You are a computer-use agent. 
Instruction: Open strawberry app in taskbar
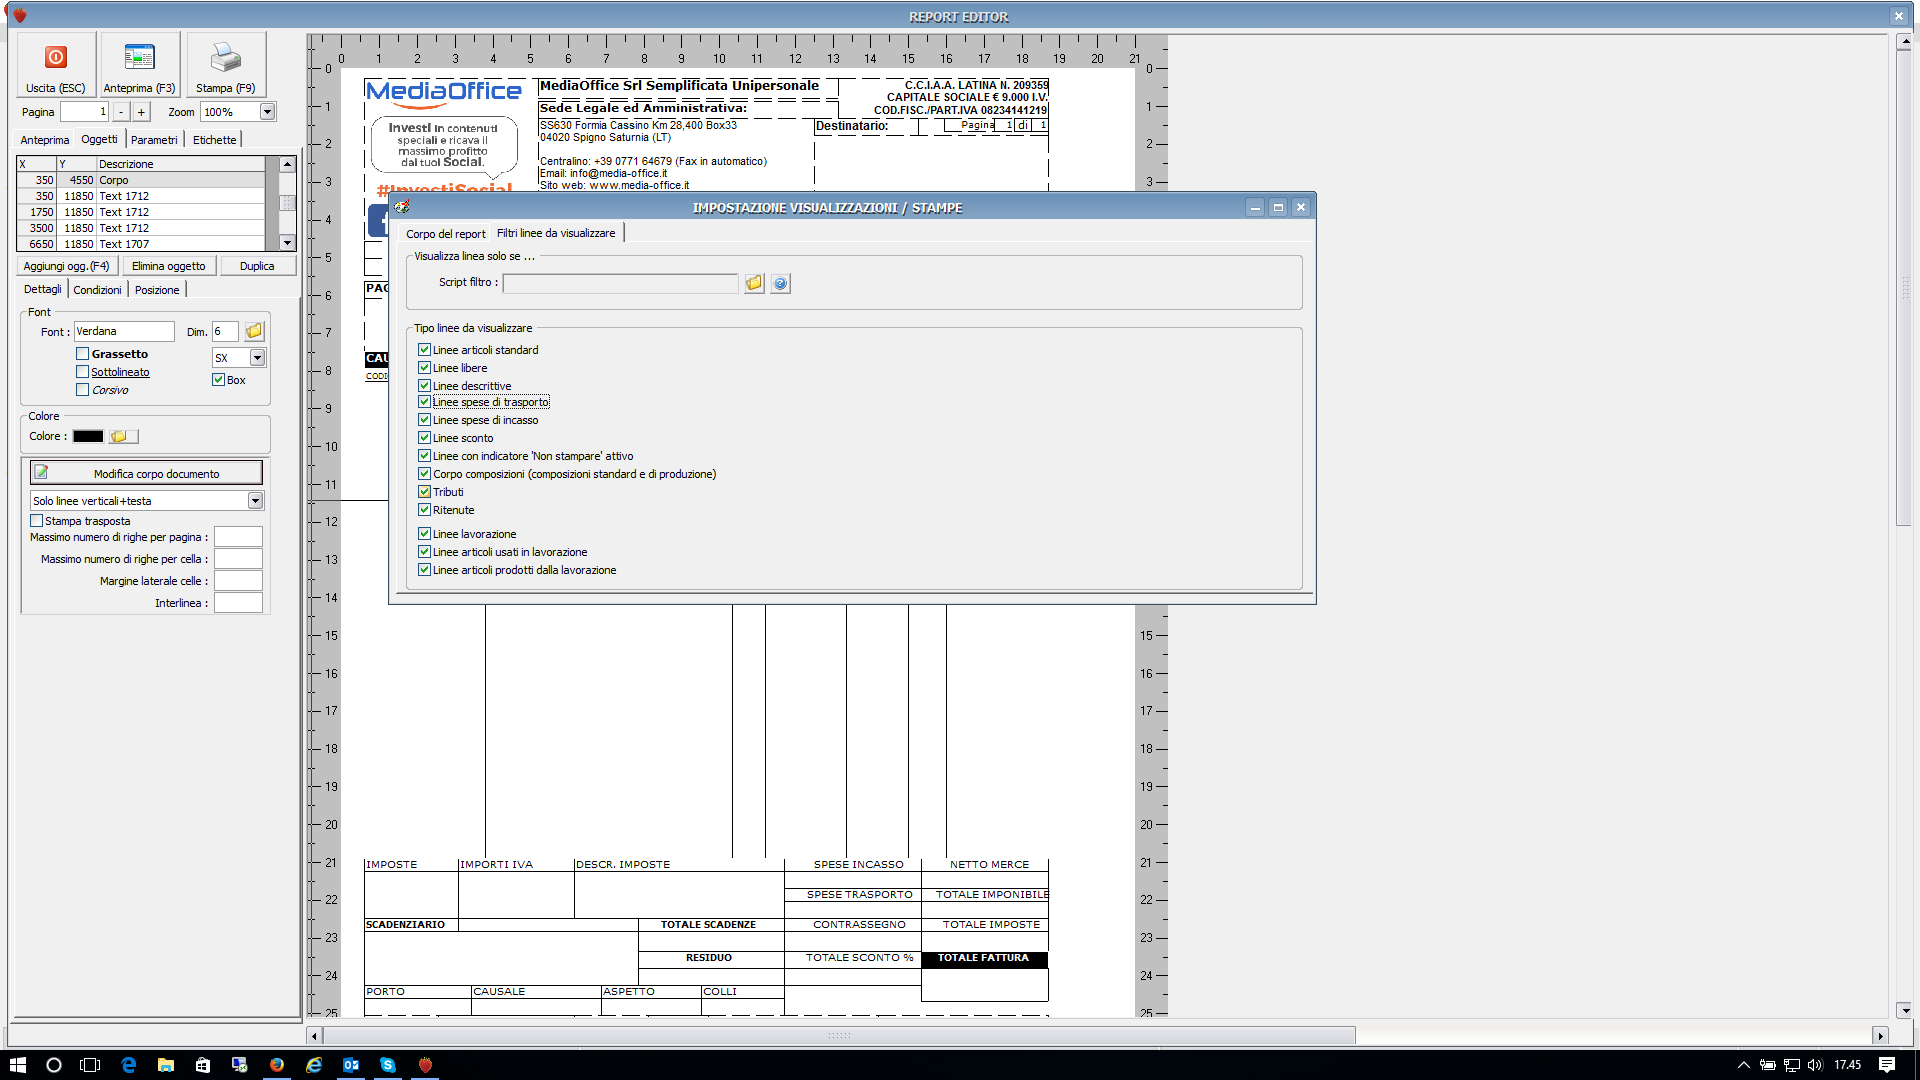click(425, 1065)
